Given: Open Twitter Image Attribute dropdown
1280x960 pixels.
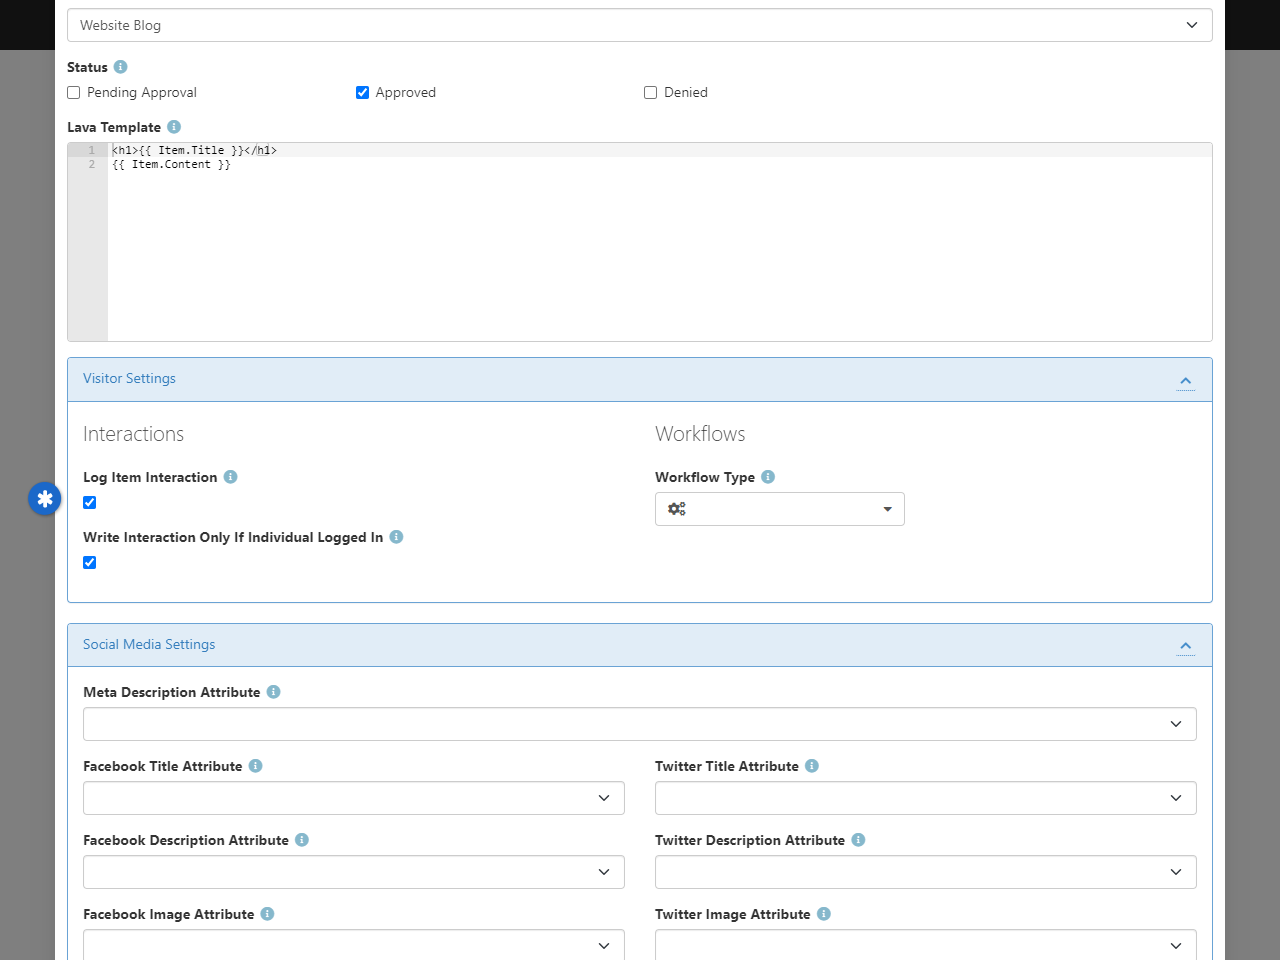Looking at the screenshot, I should 926,945.
